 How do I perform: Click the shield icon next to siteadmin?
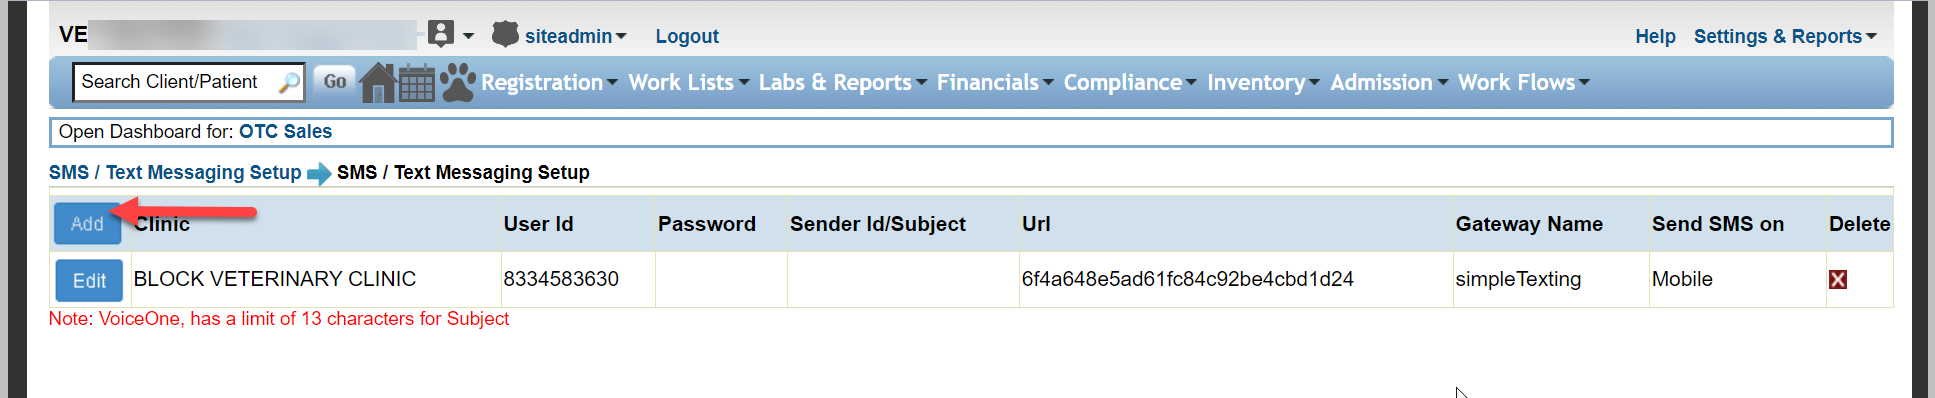pyautogui.click(x=505, y=34)
